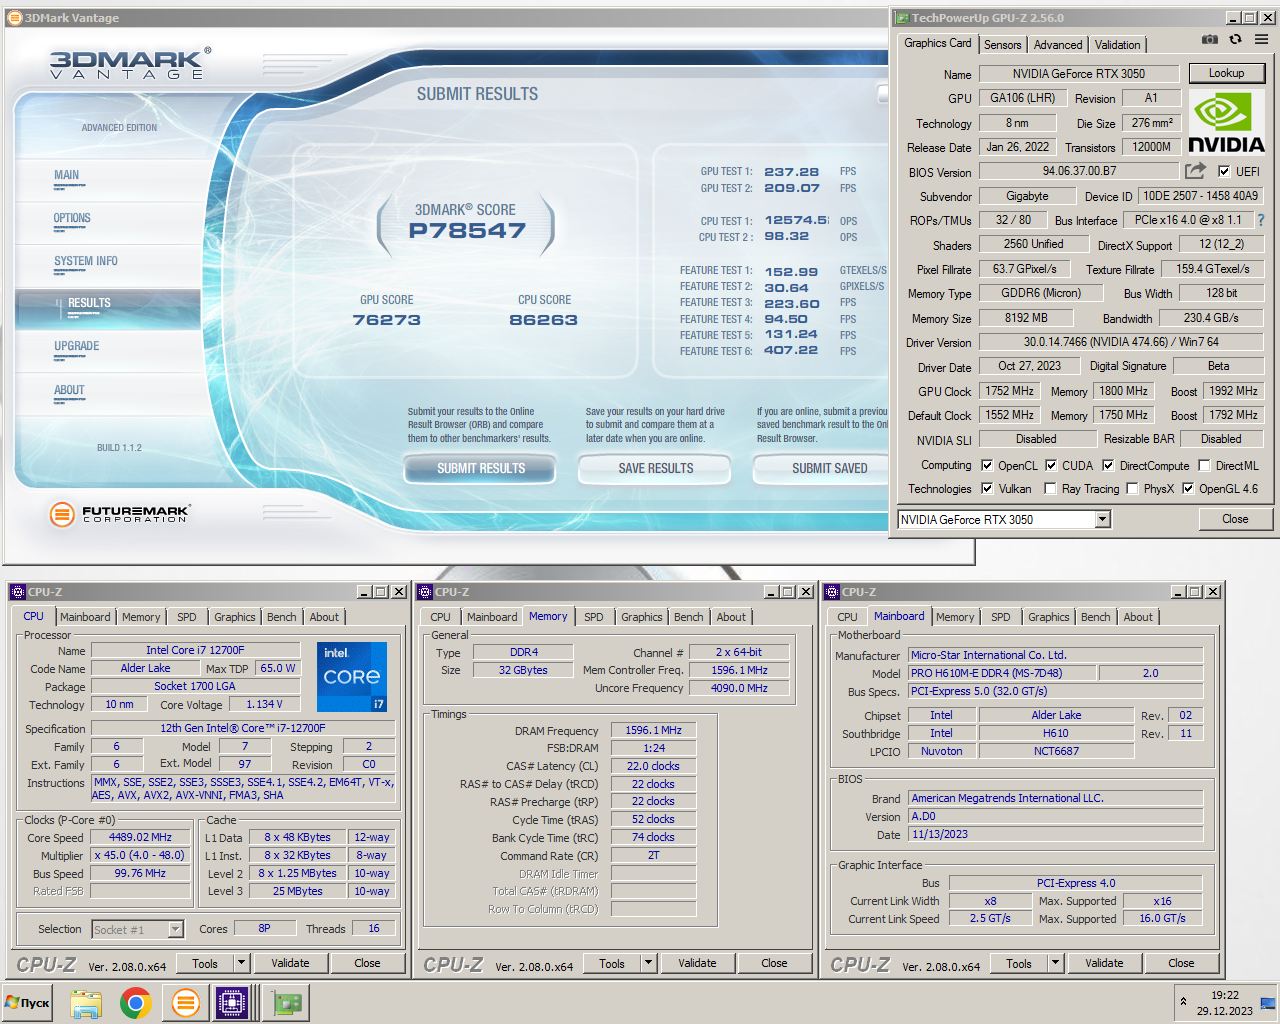Viewport: 1280px width, 1024px height.
Task: Click the GPU-Z screenshot camera icon
Action: 1210,40
